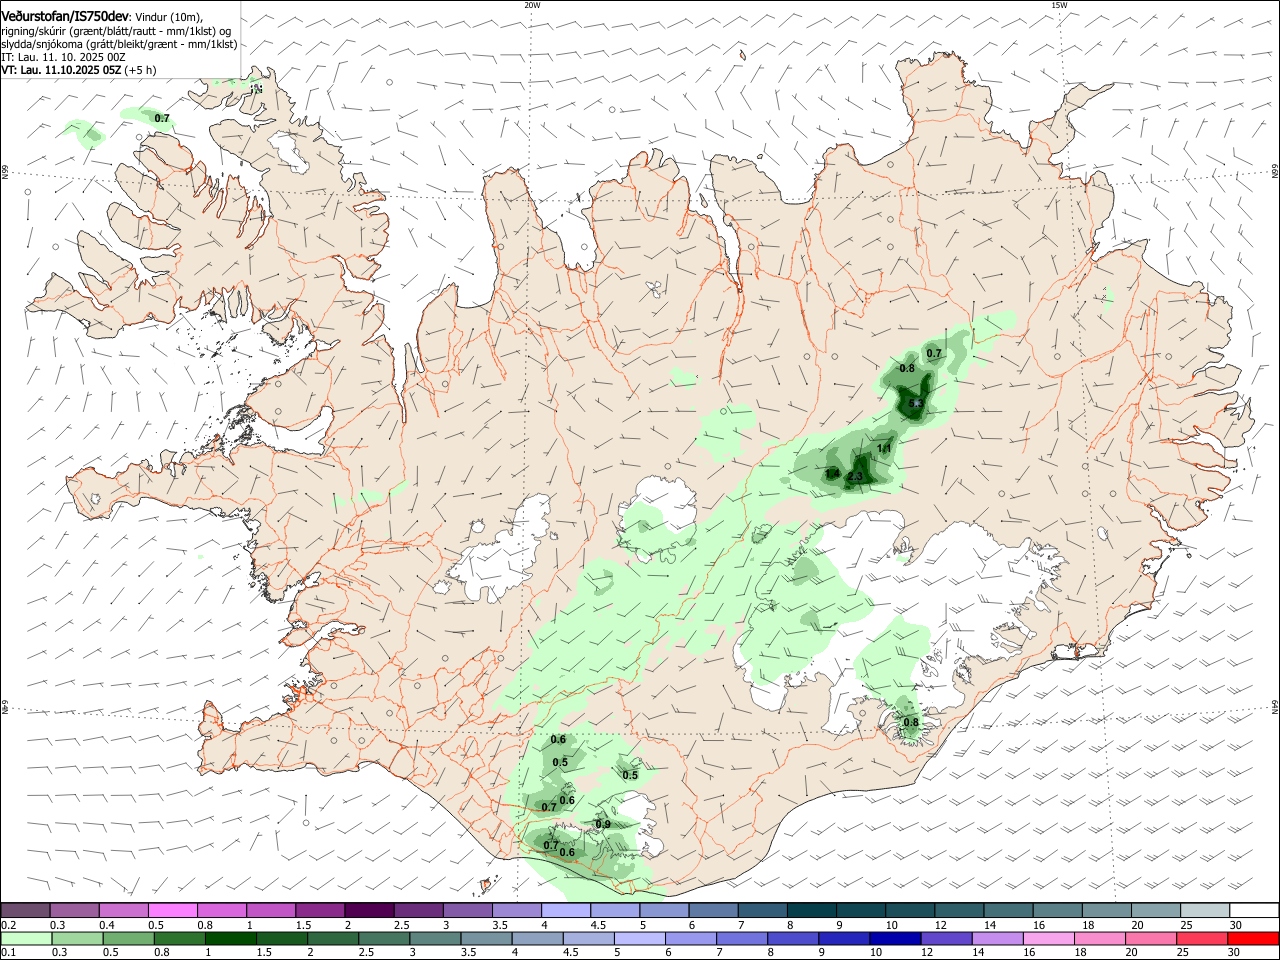Click the 2.3 precipitation value on the map
This screenshot has width=1280, height=960.
[855, 478]
